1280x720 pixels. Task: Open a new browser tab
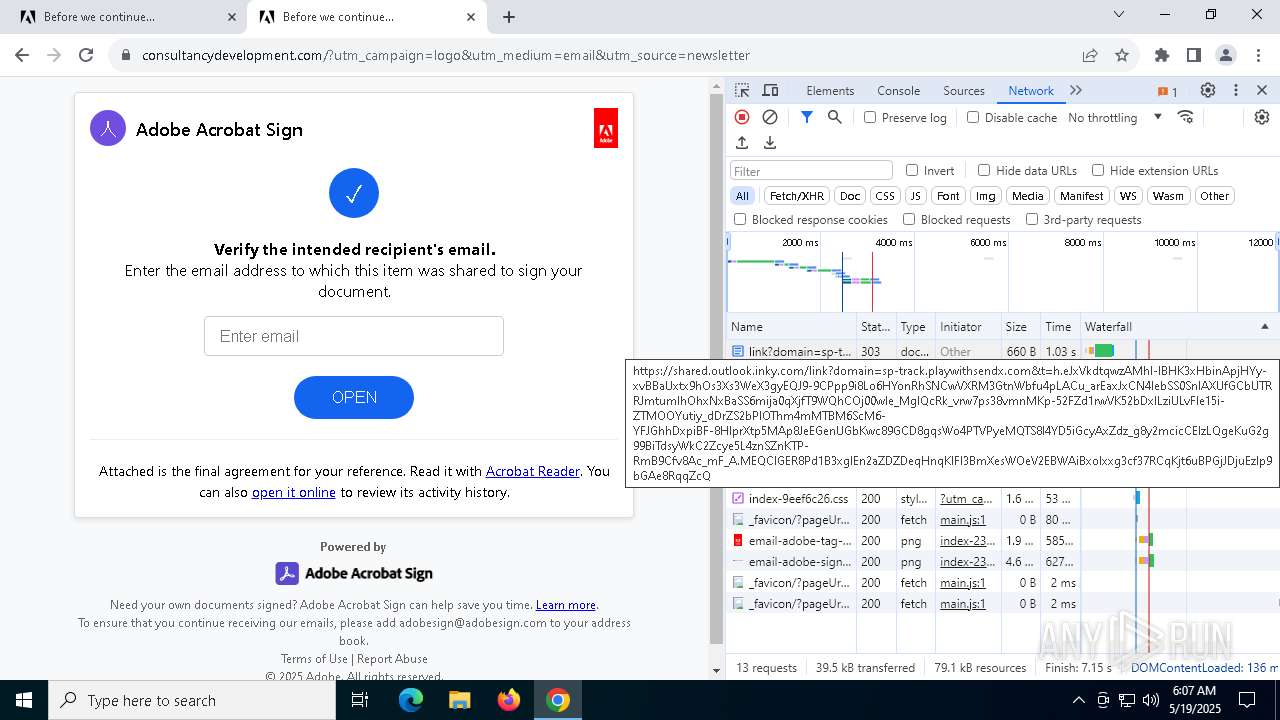tap(509, 17)
